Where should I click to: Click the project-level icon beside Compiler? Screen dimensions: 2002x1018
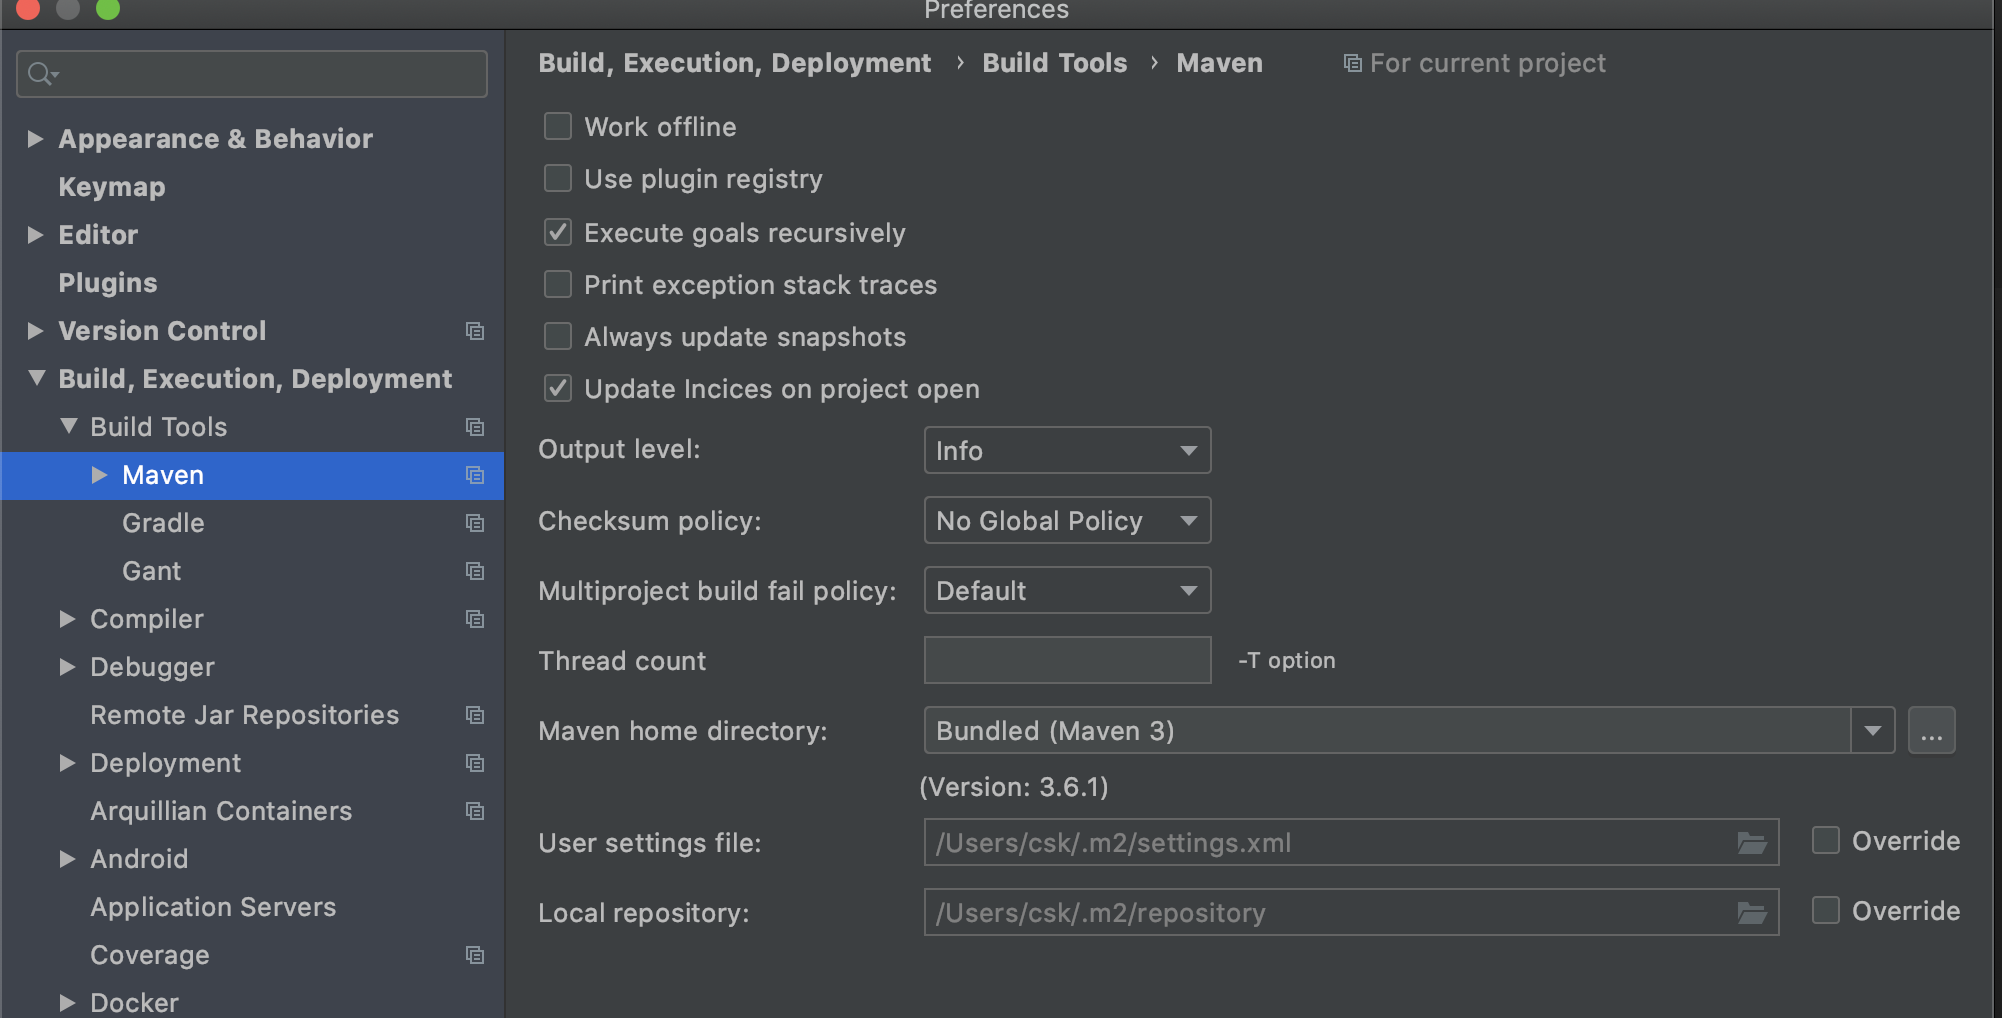[475, 619]
